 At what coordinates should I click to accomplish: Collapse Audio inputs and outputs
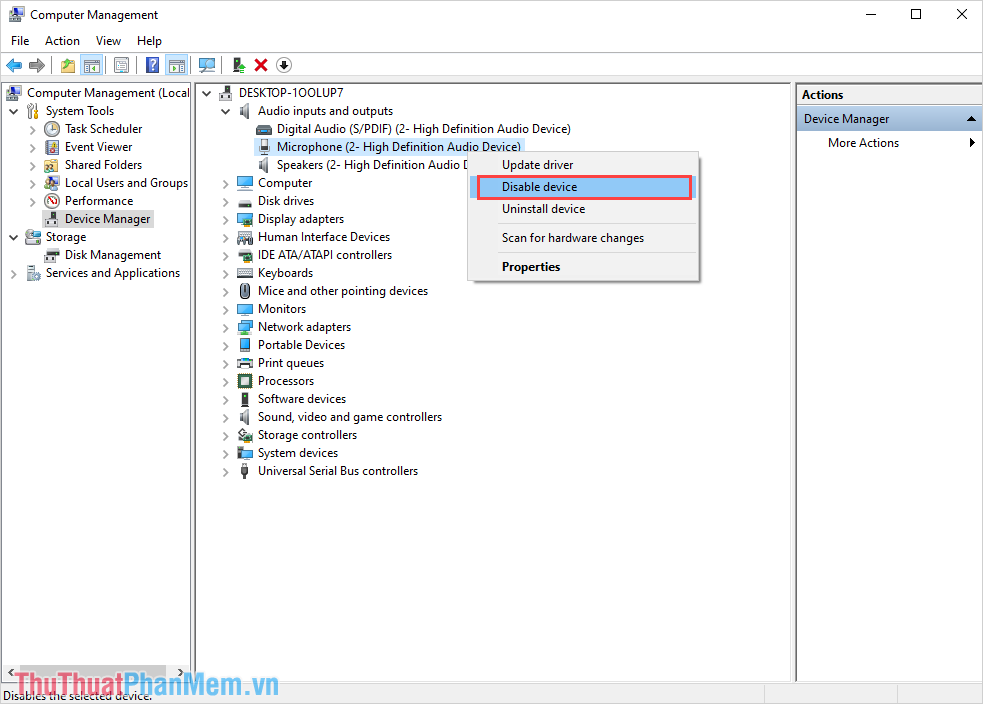[225, 110]
